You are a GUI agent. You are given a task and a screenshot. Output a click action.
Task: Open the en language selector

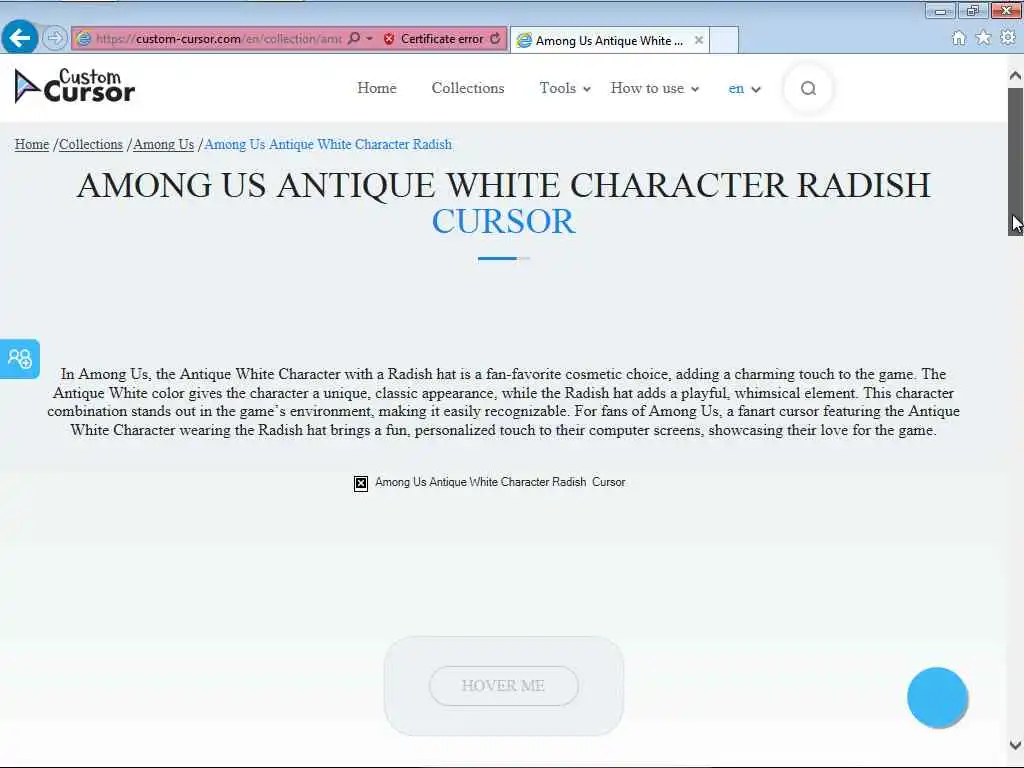(x=744, y=89)
